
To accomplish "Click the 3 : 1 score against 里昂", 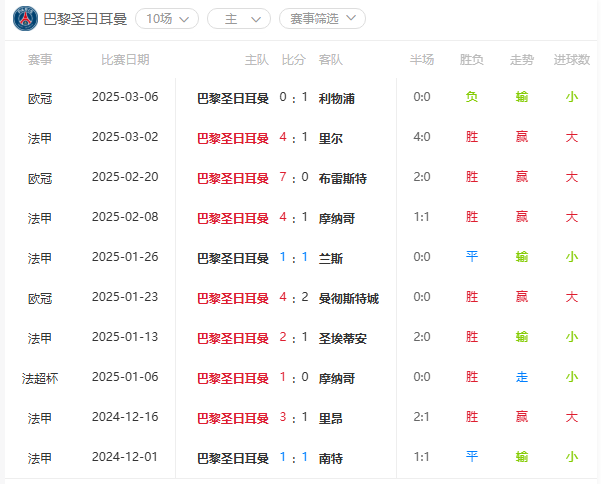I will click(294, 417).
